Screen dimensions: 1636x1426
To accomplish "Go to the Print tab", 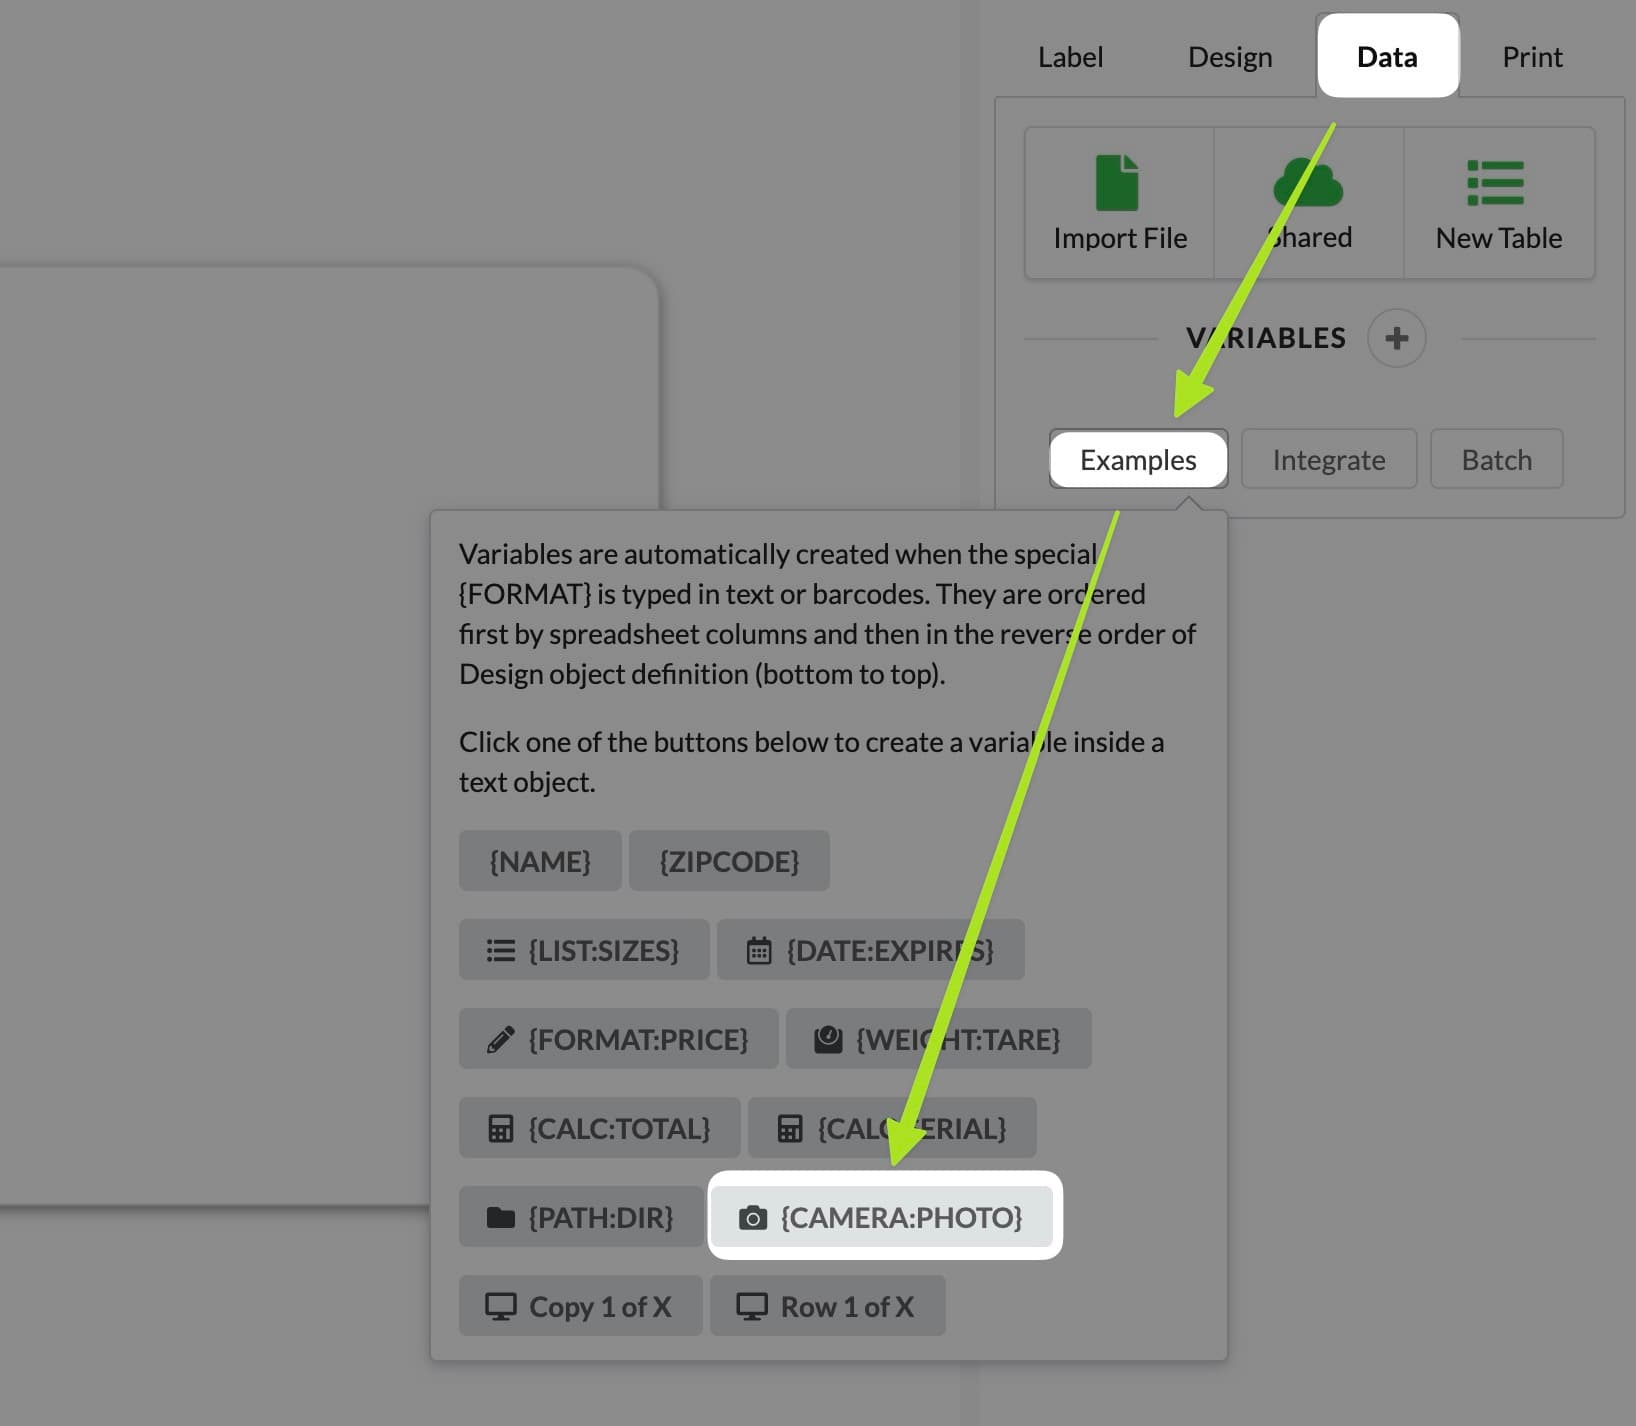I will pos(1531,57).
